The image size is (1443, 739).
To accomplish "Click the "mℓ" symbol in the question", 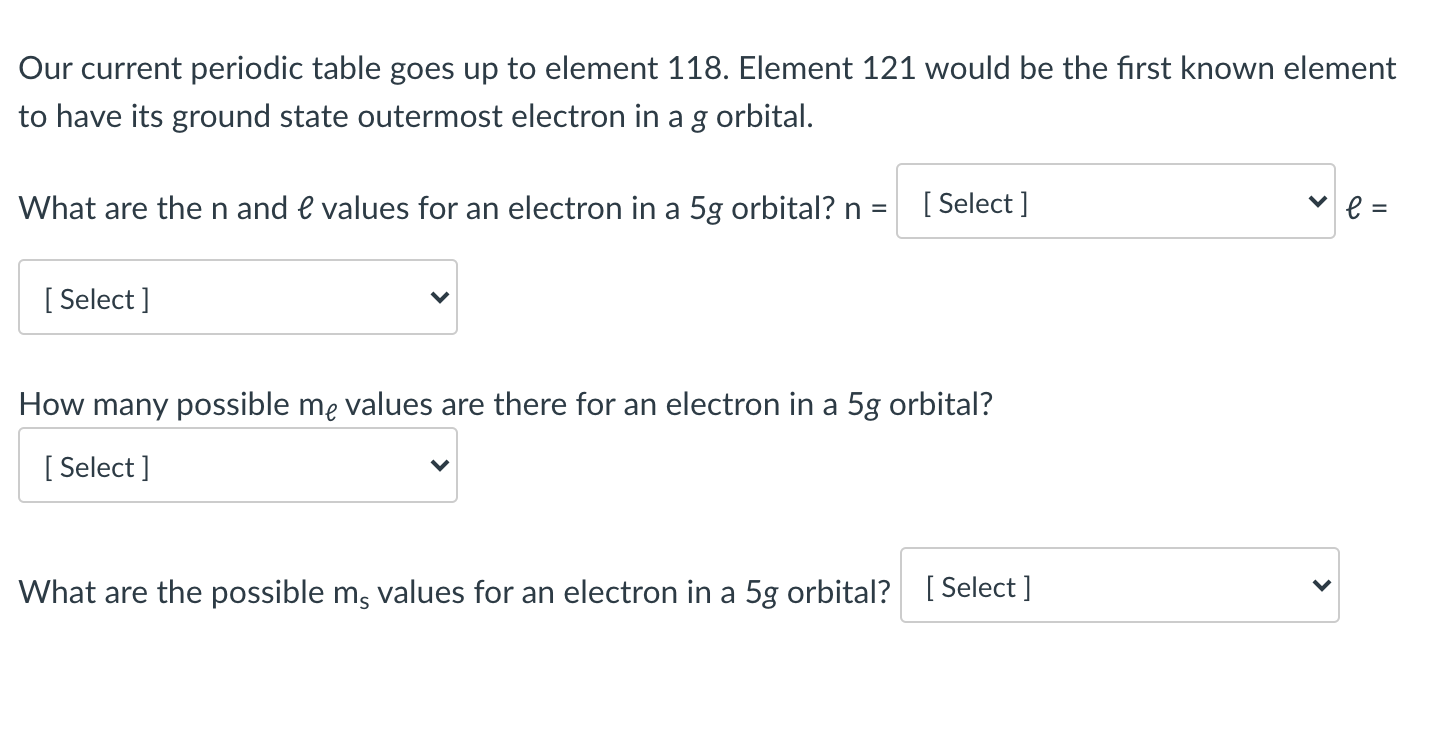I will (x=318, y=407).
